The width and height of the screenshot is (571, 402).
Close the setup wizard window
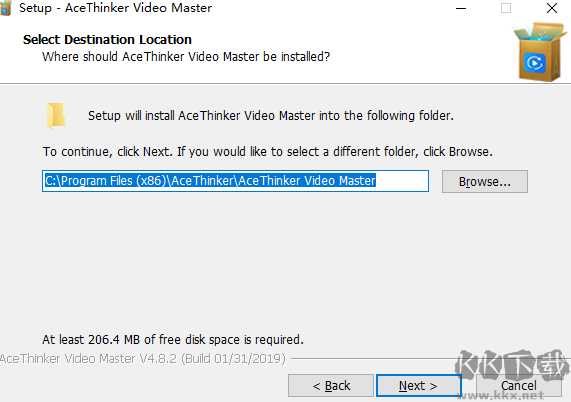[x=552, y=8]
